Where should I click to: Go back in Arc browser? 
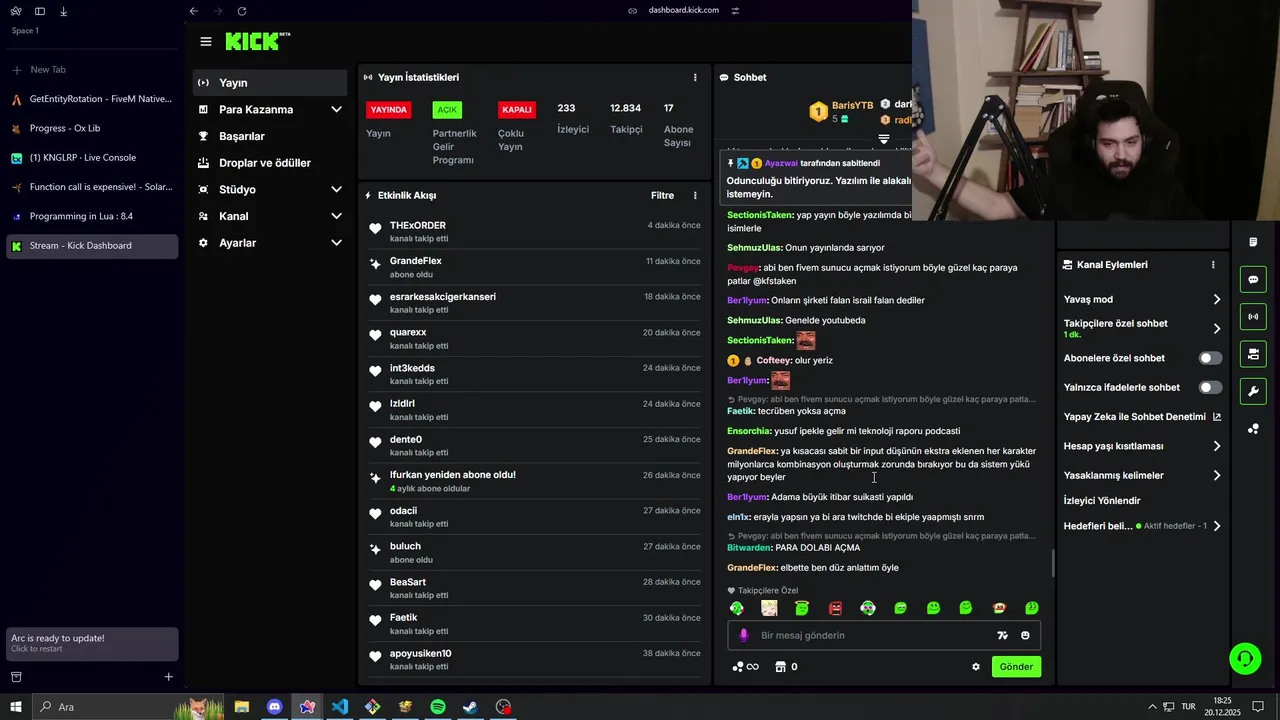tap(194, 11)
